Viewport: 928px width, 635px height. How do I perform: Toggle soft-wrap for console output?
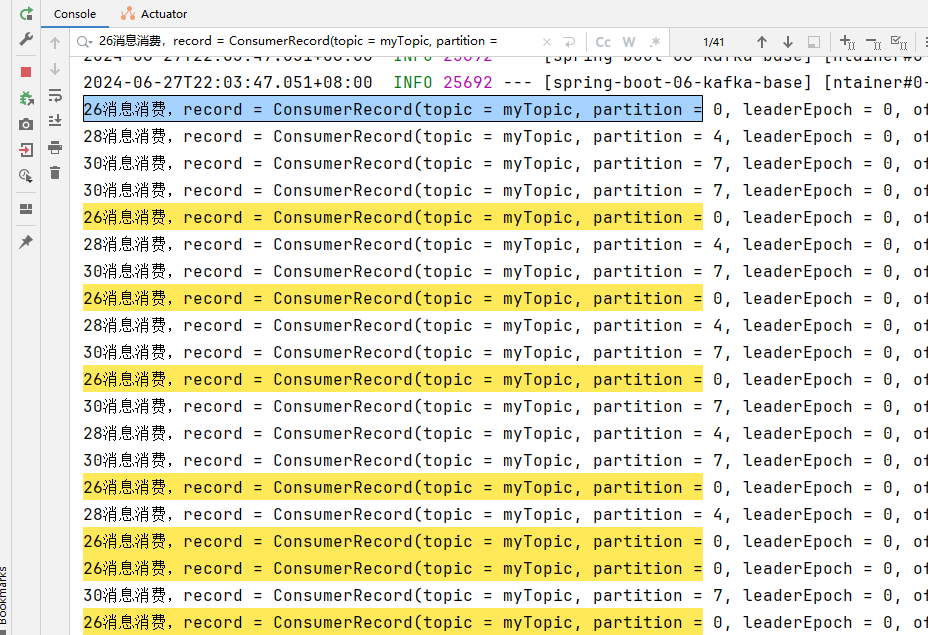[x=55, y=95]
